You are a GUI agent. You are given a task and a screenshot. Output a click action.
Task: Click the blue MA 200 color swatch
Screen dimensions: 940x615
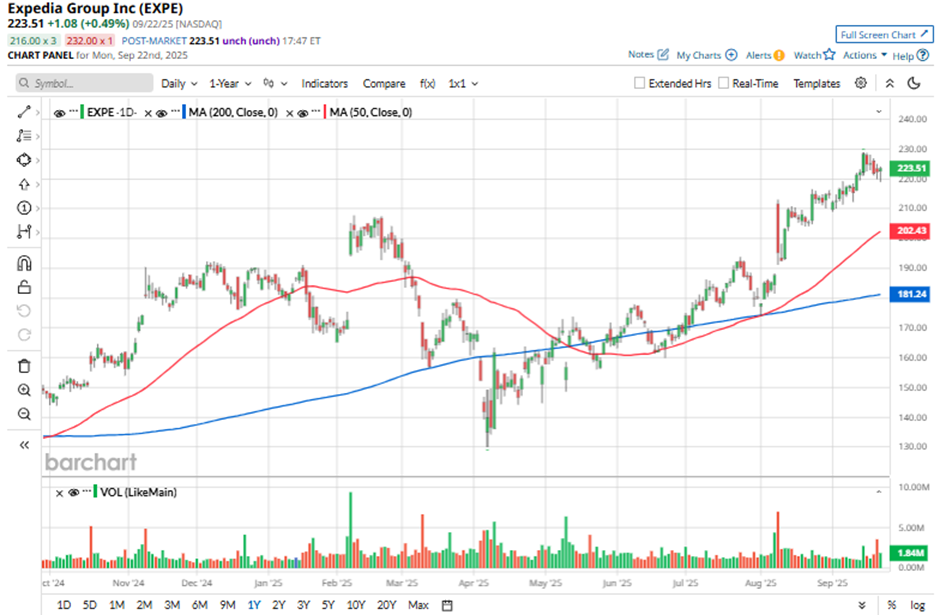pyautogui.click(x=184, y=112)
